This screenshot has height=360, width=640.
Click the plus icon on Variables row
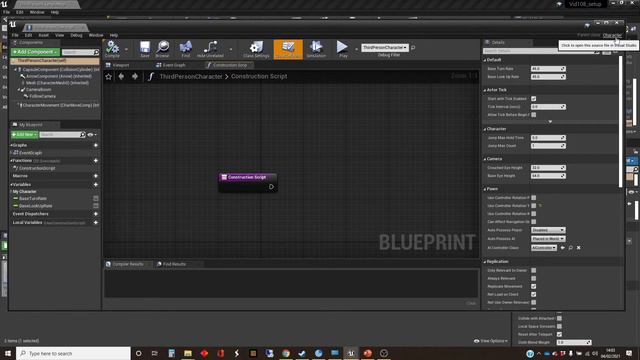coord(96,185)
